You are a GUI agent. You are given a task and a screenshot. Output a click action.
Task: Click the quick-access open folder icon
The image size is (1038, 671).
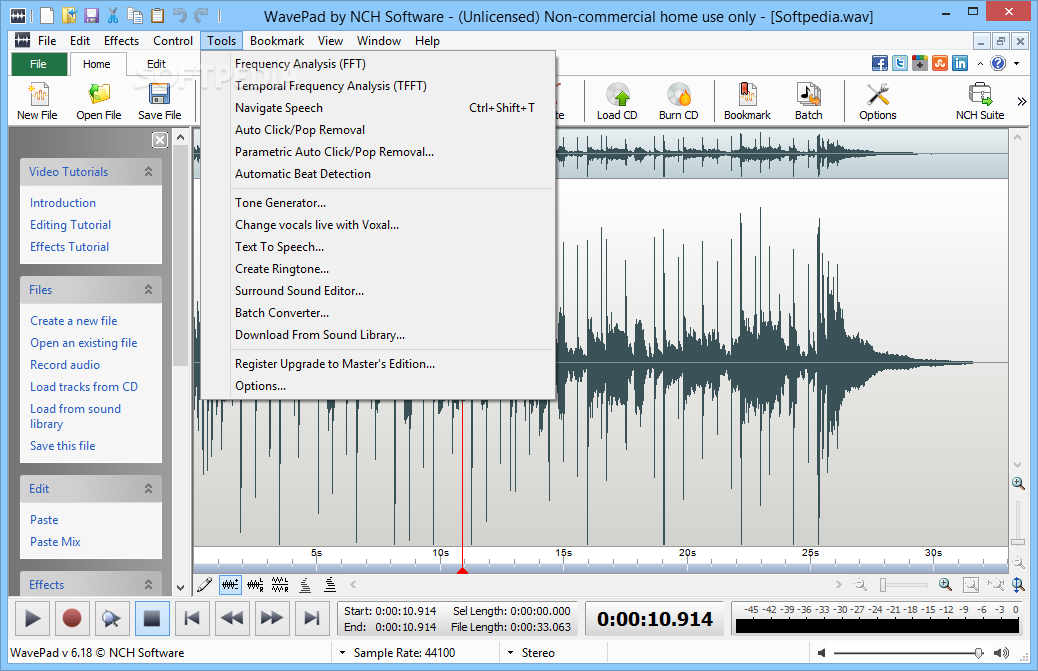coord(69,15)
